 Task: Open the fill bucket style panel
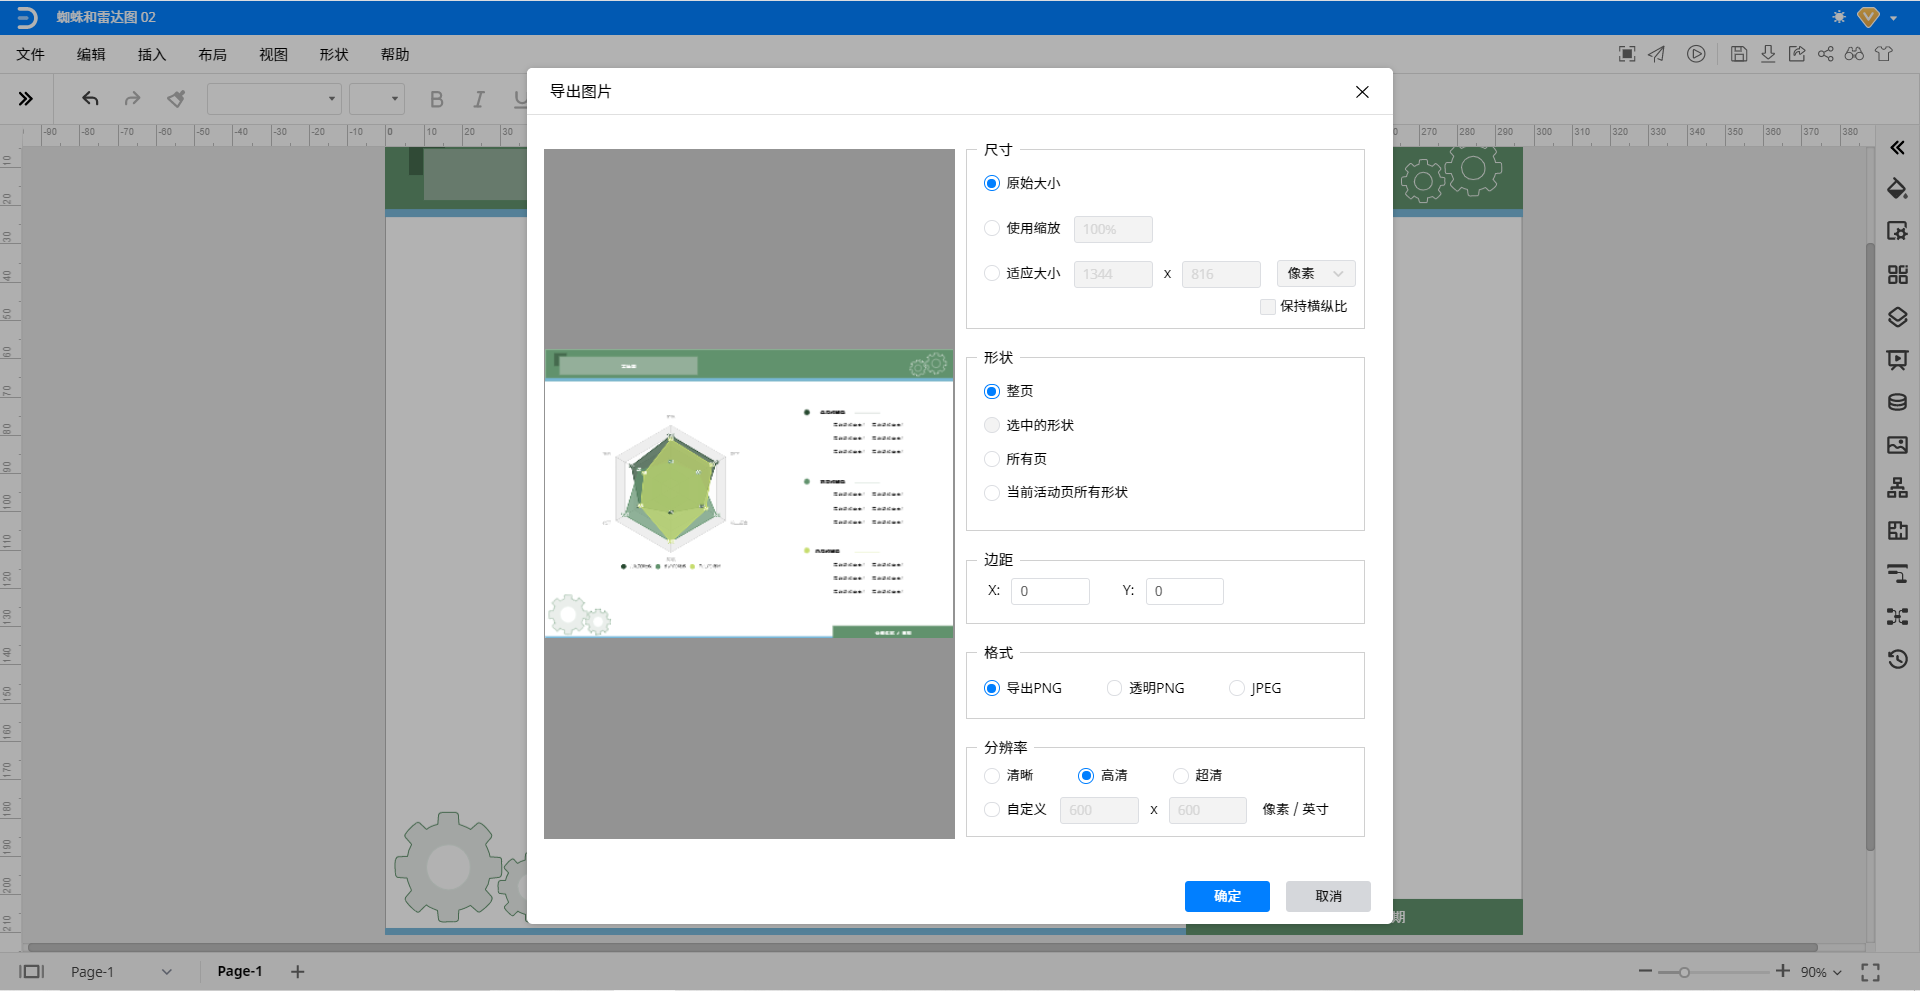tap(1897, 189)
